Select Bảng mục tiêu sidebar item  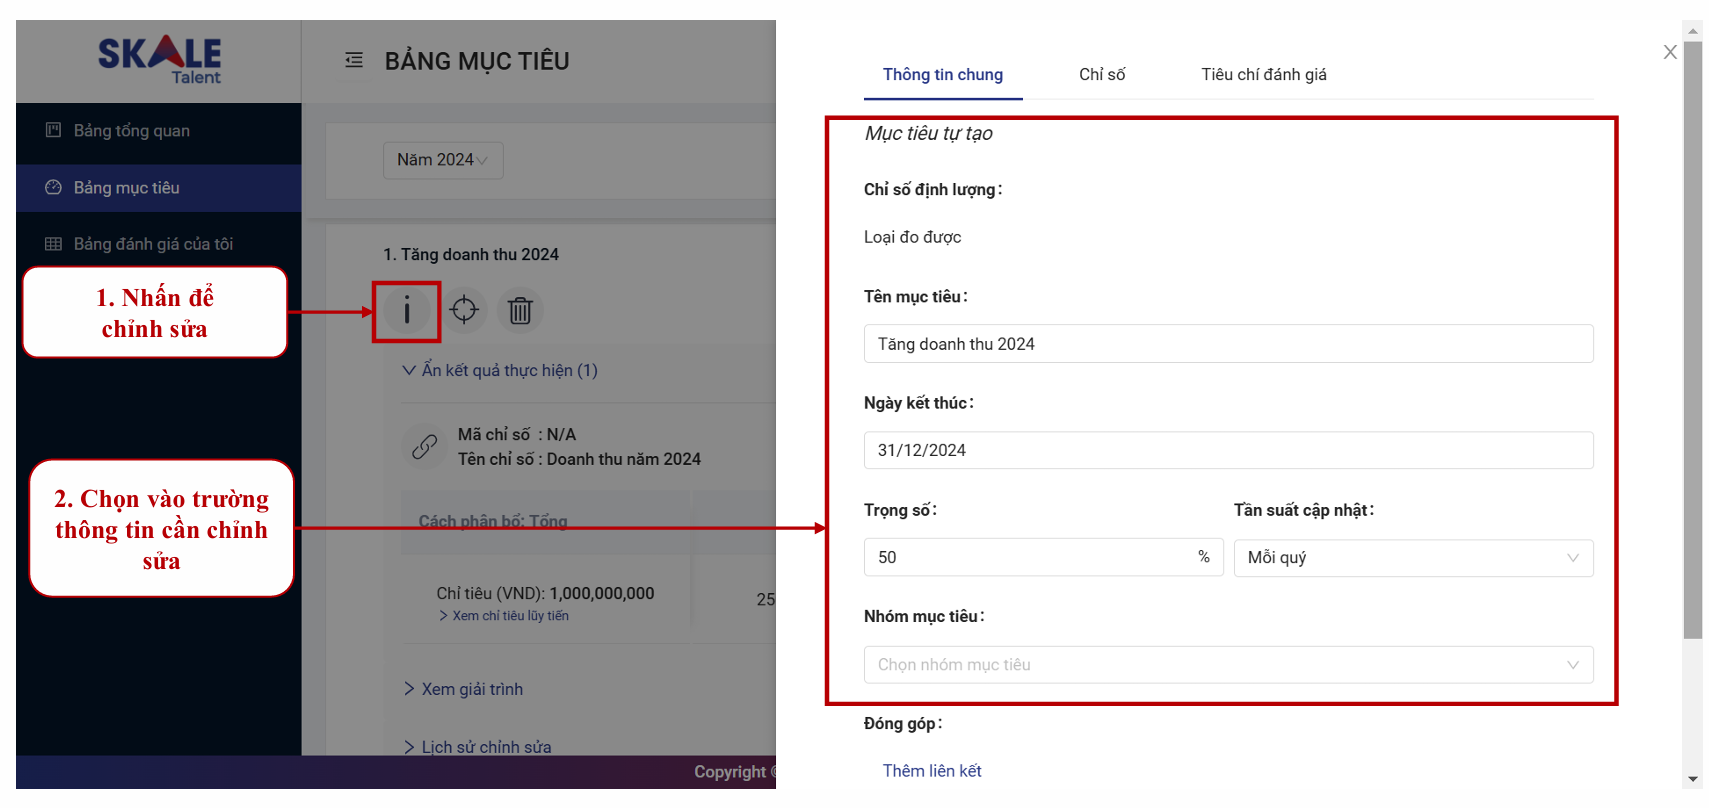point(126,188)
